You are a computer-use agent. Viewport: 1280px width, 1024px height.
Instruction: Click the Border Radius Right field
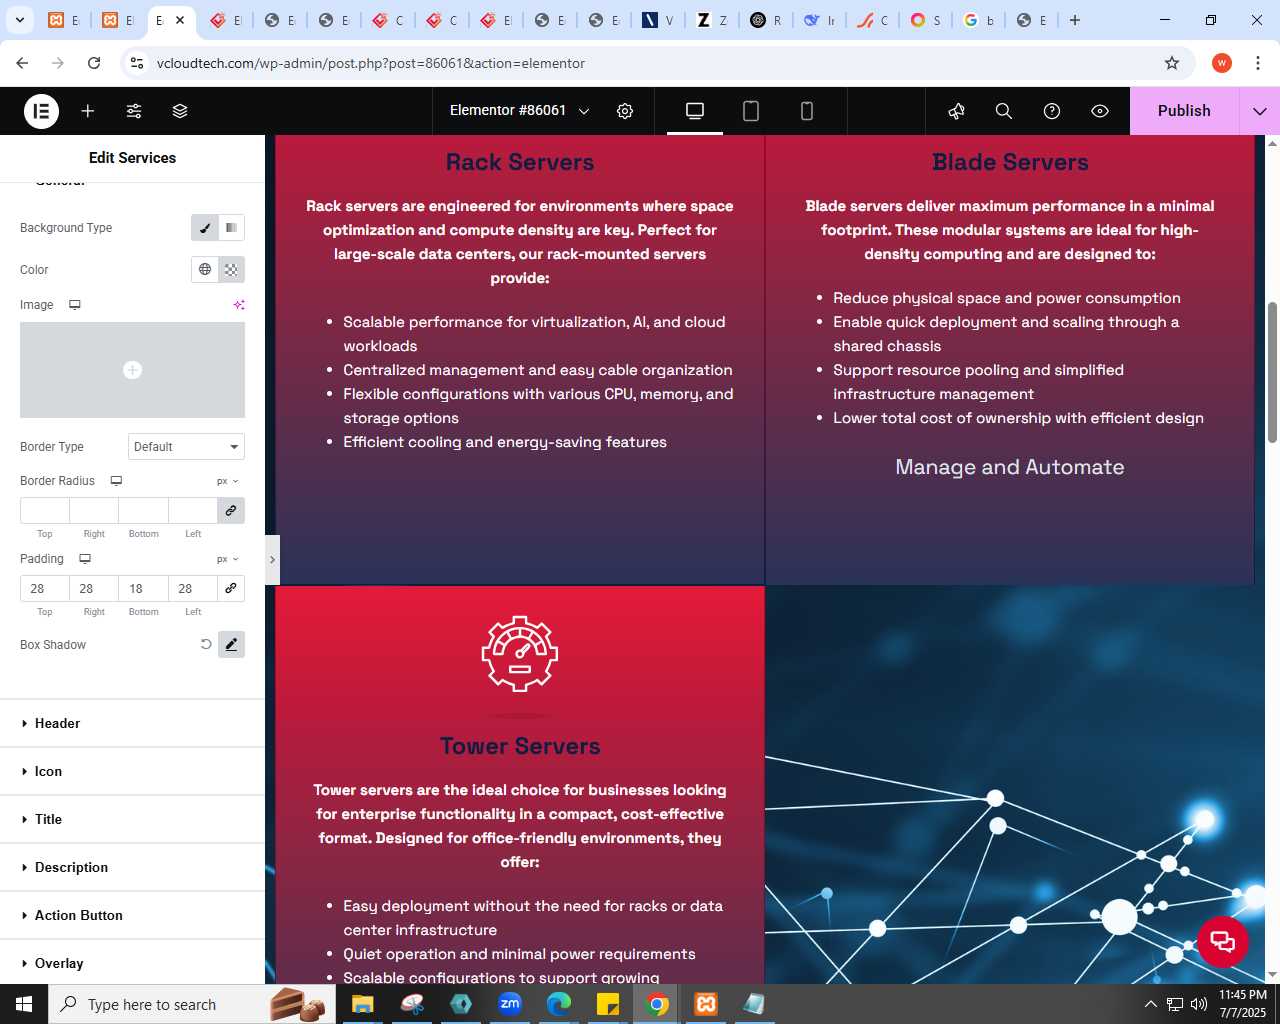point(94,510)
